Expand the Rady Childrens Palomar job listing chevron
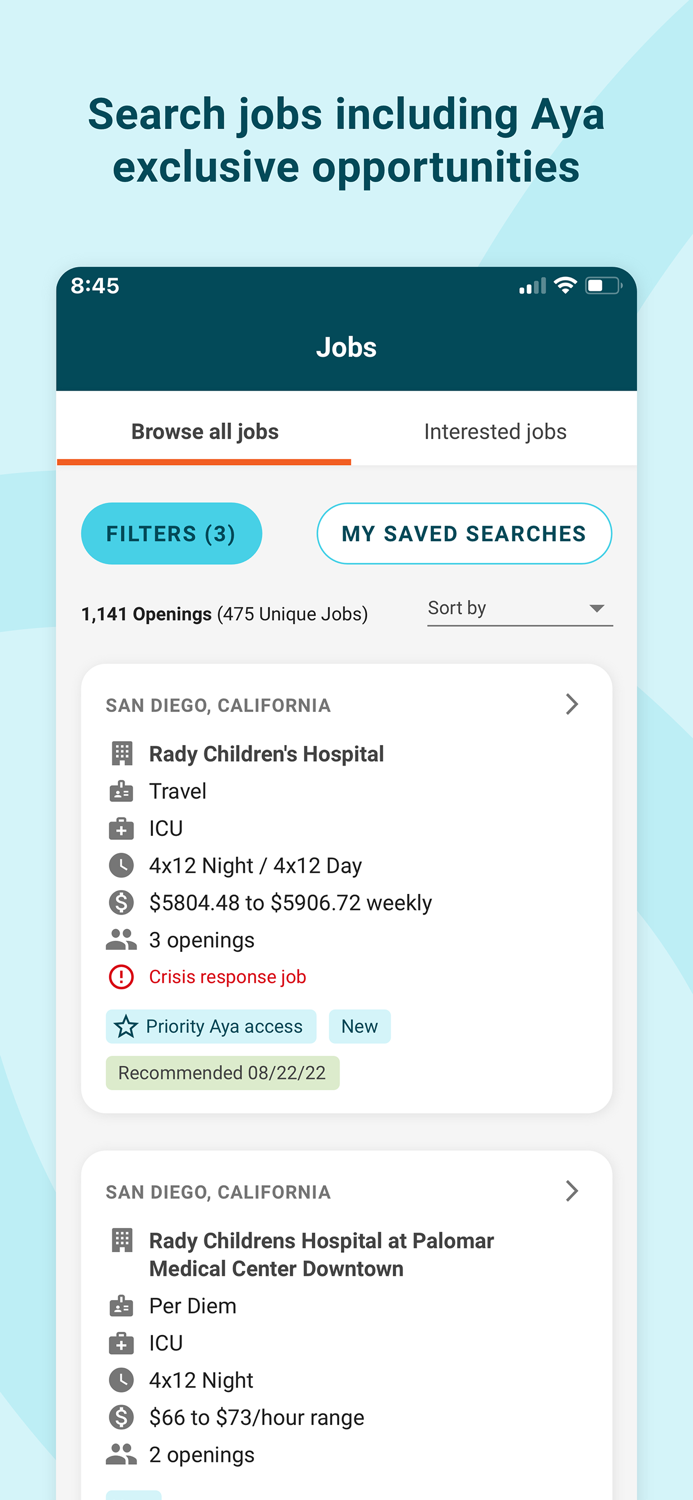Screen dimensions: 693x1500 click(x=572, y=1191)
